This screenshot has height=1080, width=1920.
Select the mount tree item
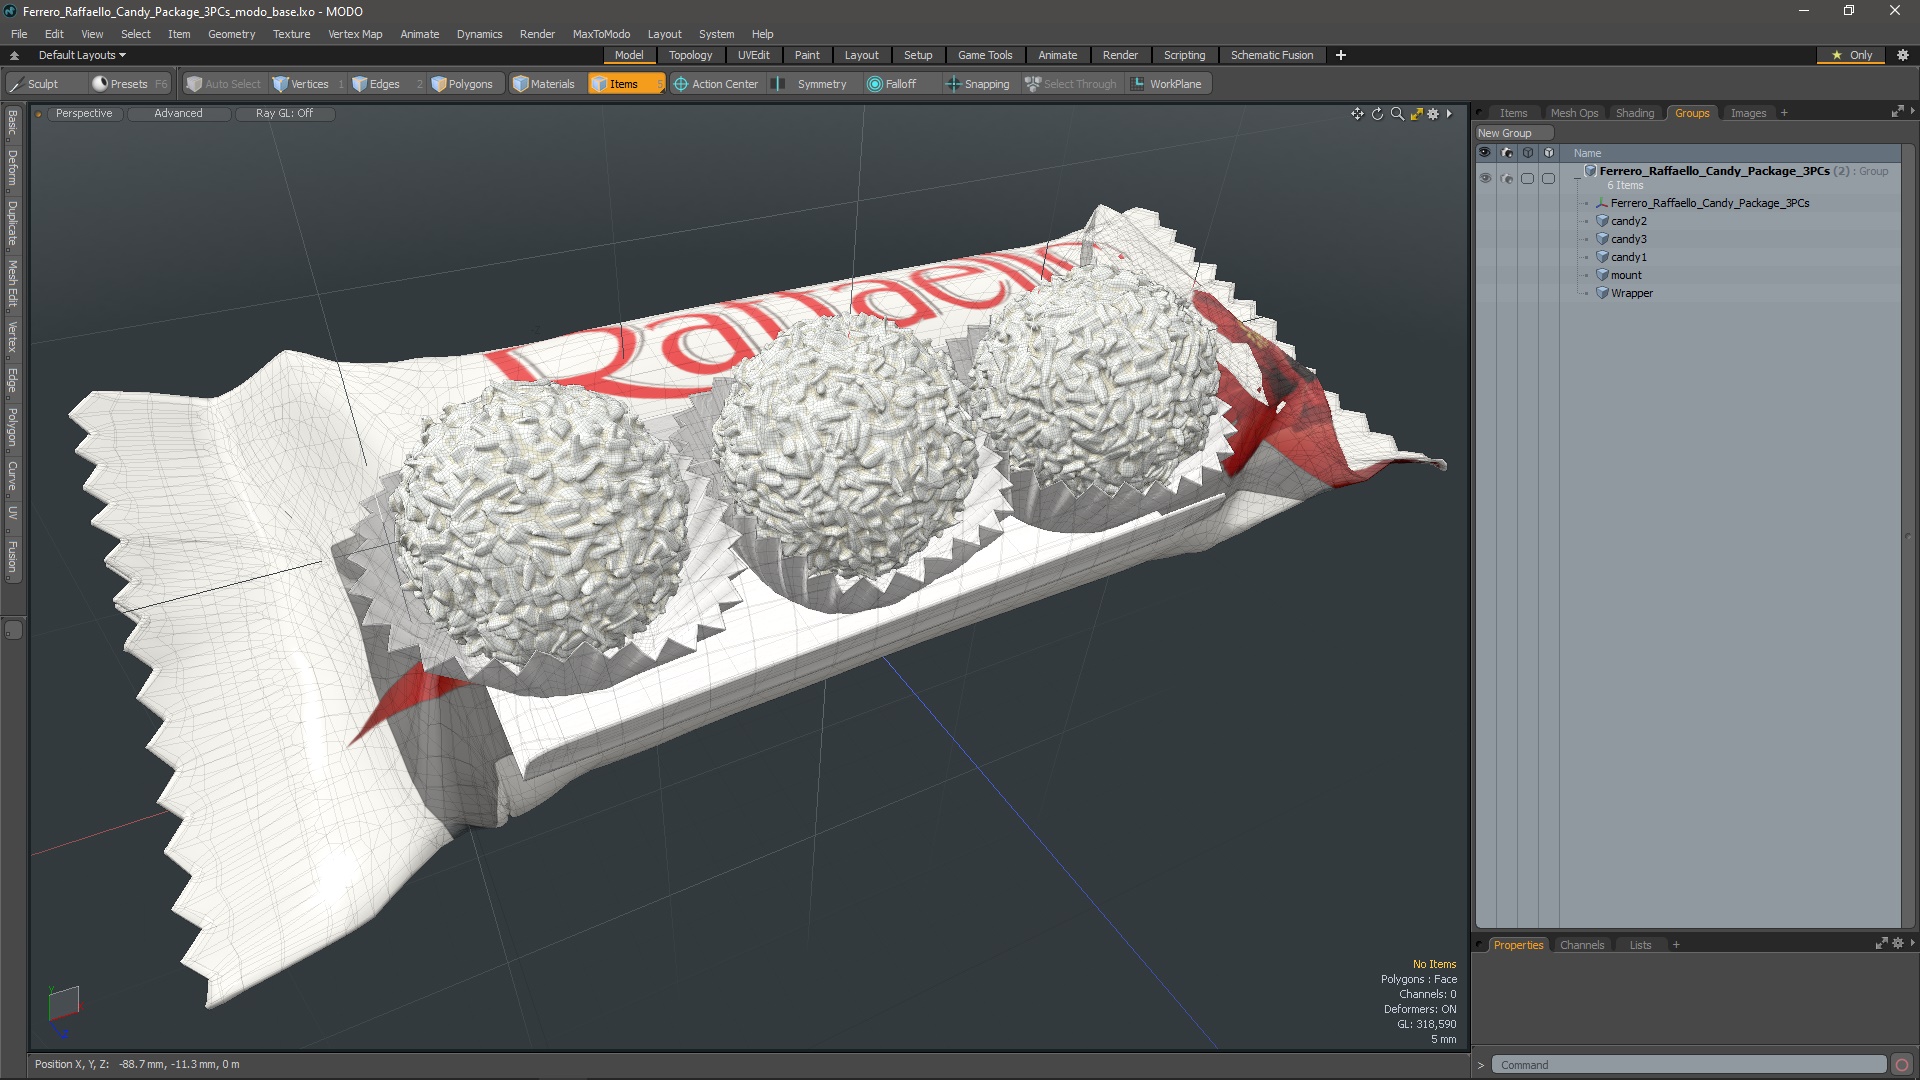[x=1626, y=275]
